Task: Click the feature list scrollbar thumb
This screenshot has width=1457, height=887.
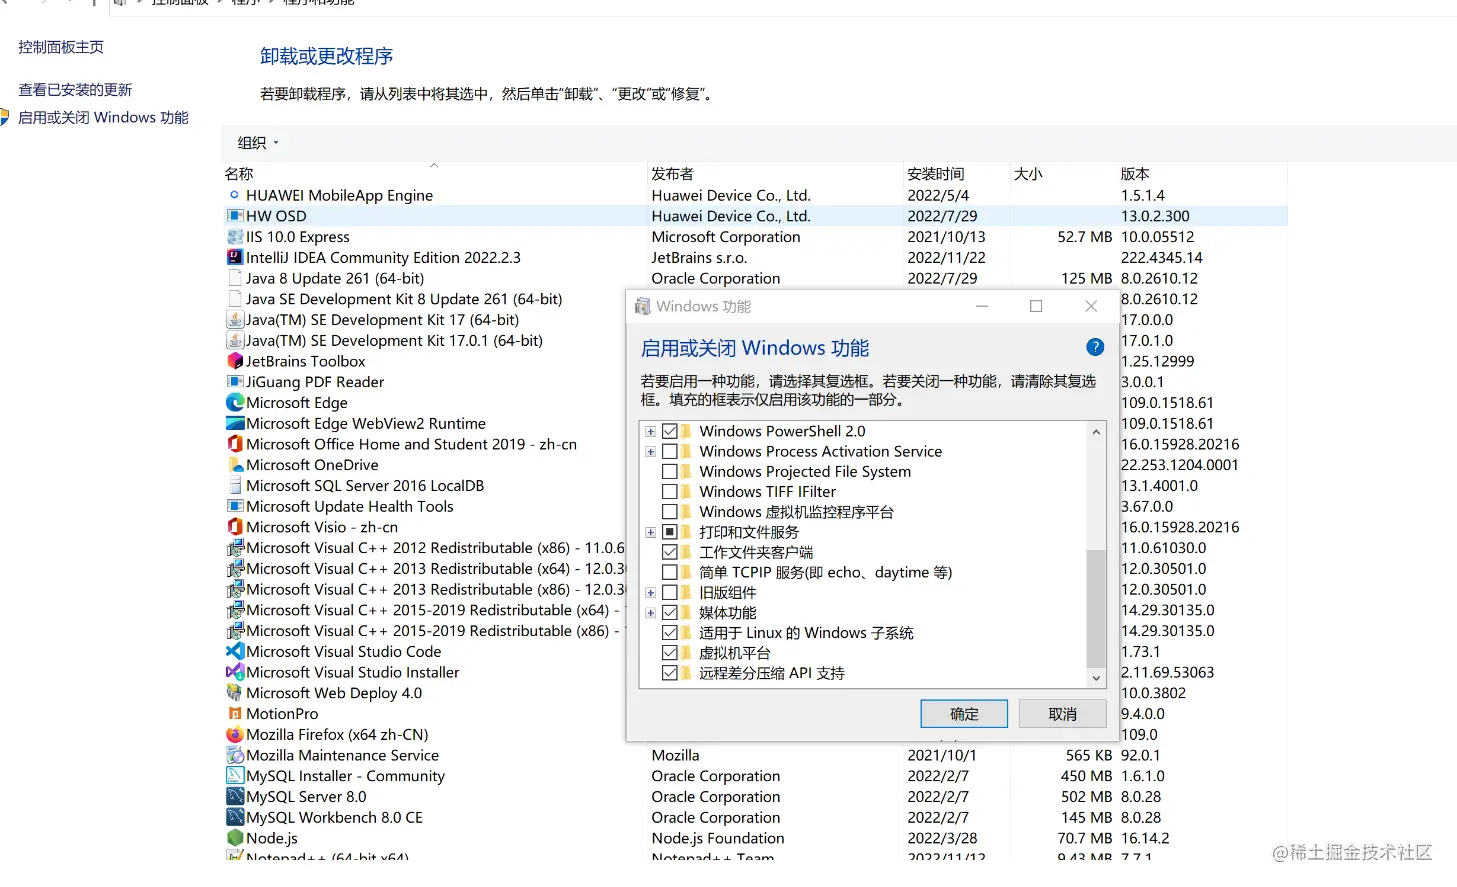Action: tap(1096, 607)
